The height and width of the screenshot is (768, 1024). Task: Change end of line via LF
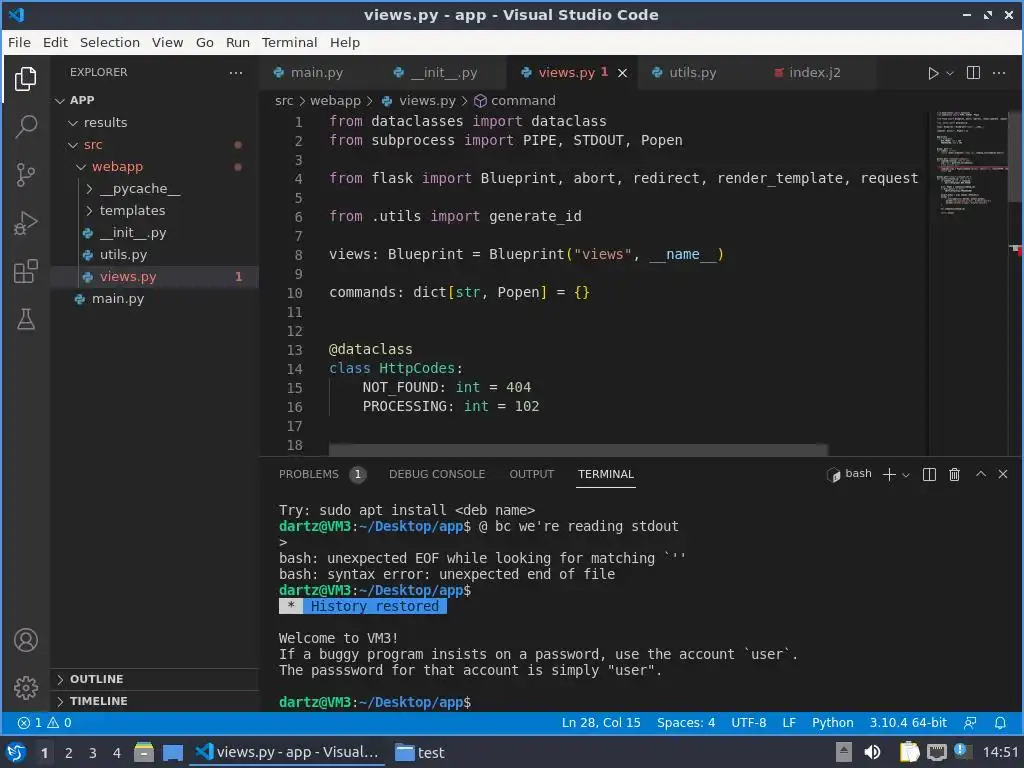[x=789, y=723]
